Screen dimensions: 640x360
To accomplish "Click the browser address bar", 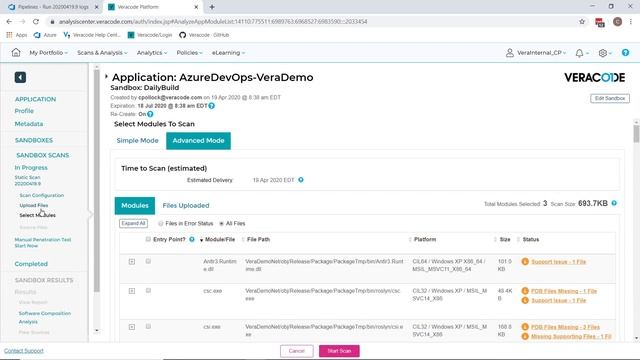I will pyautogui.click(x=310, y=22).
